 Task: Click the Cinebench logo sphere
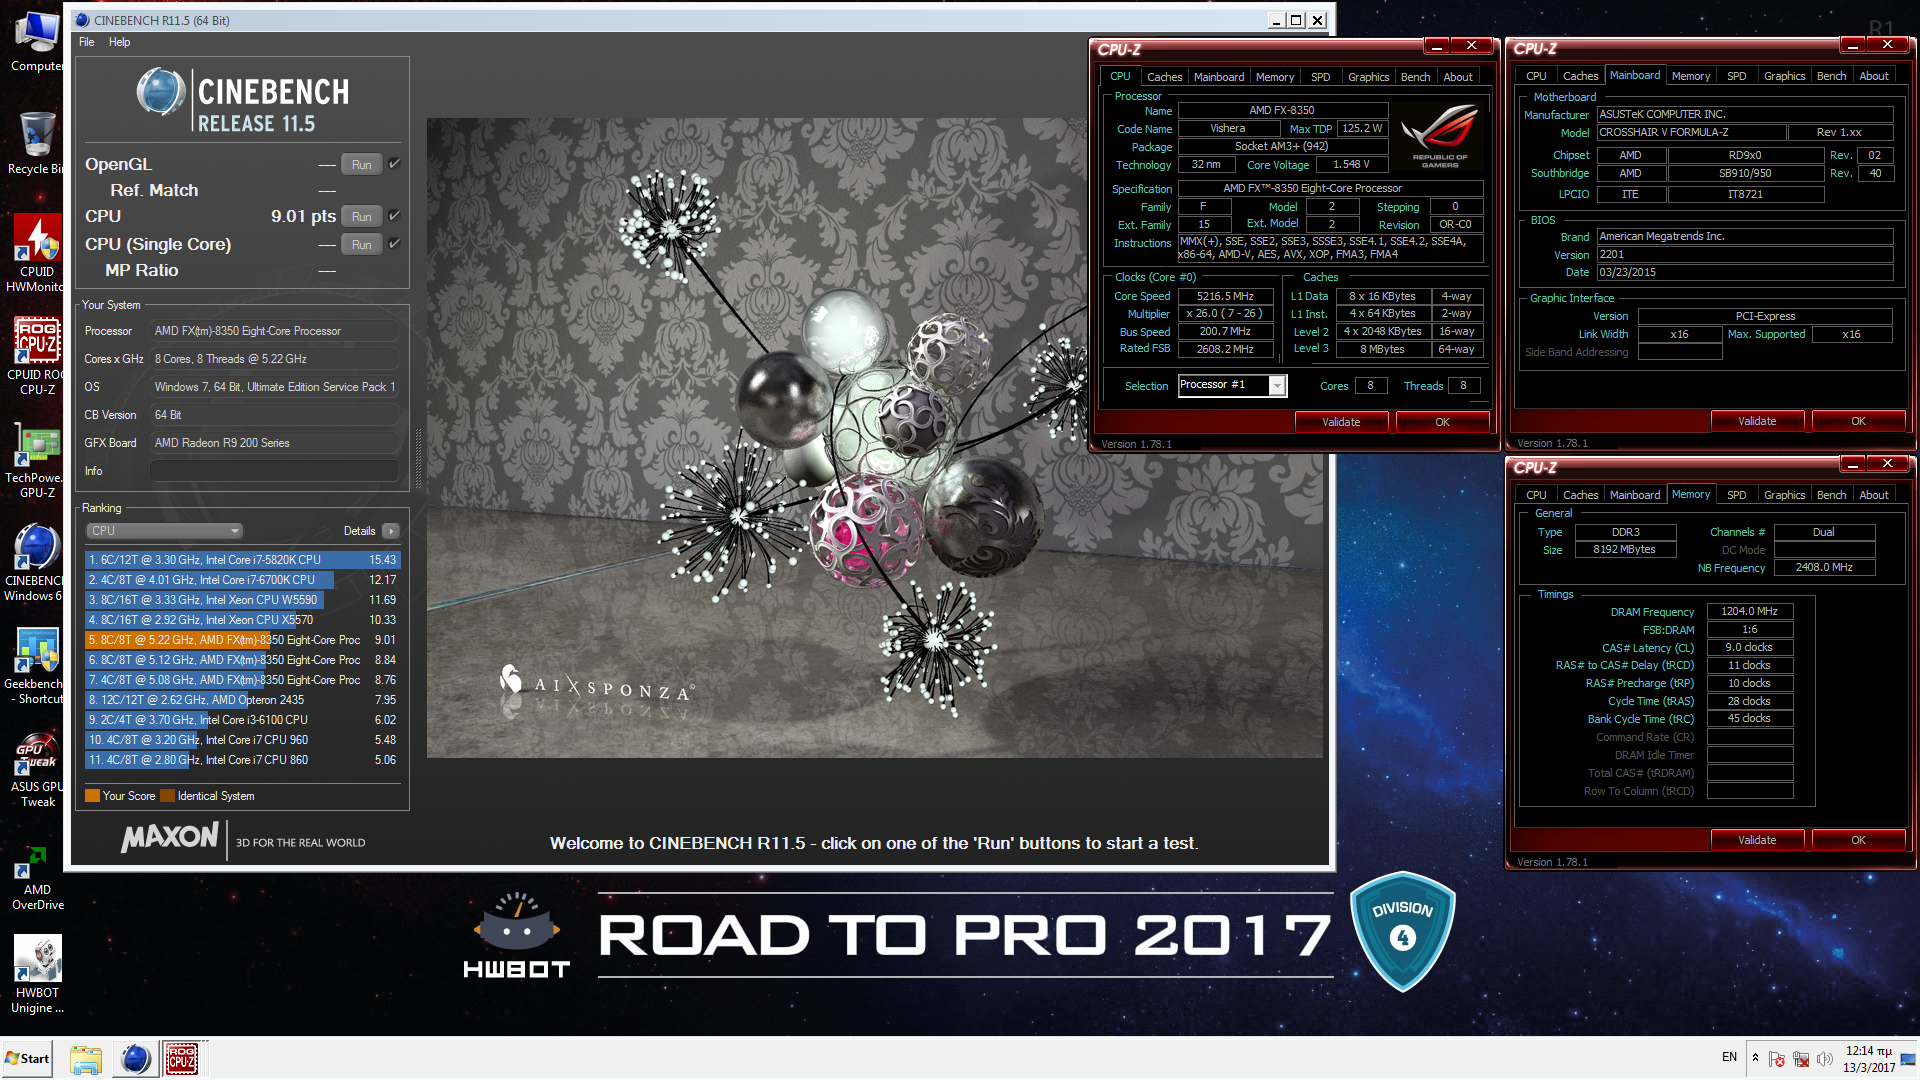(160, 92)
